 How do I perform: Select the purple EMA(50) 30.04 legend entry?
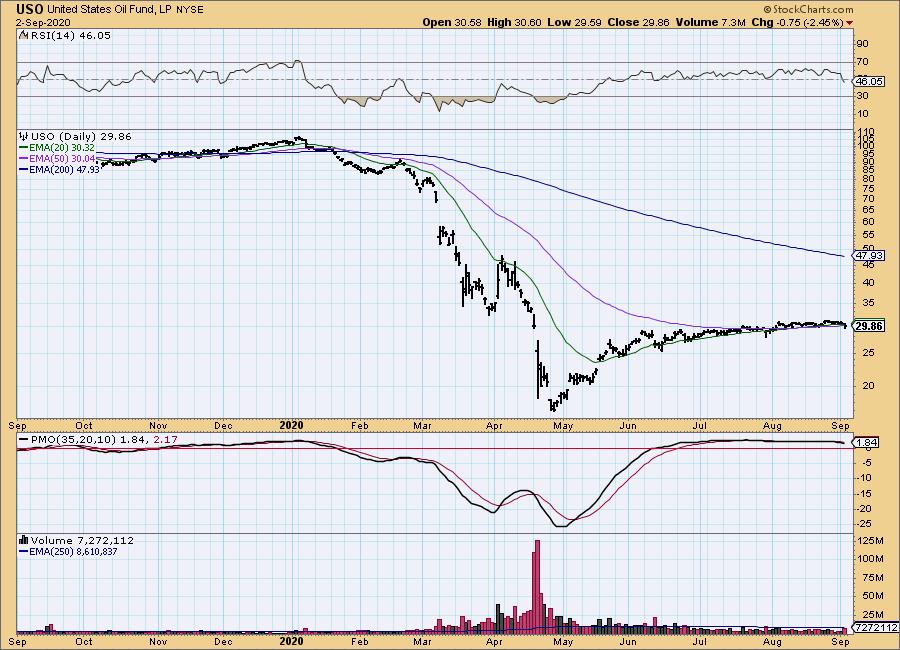(x=57, y=158)
